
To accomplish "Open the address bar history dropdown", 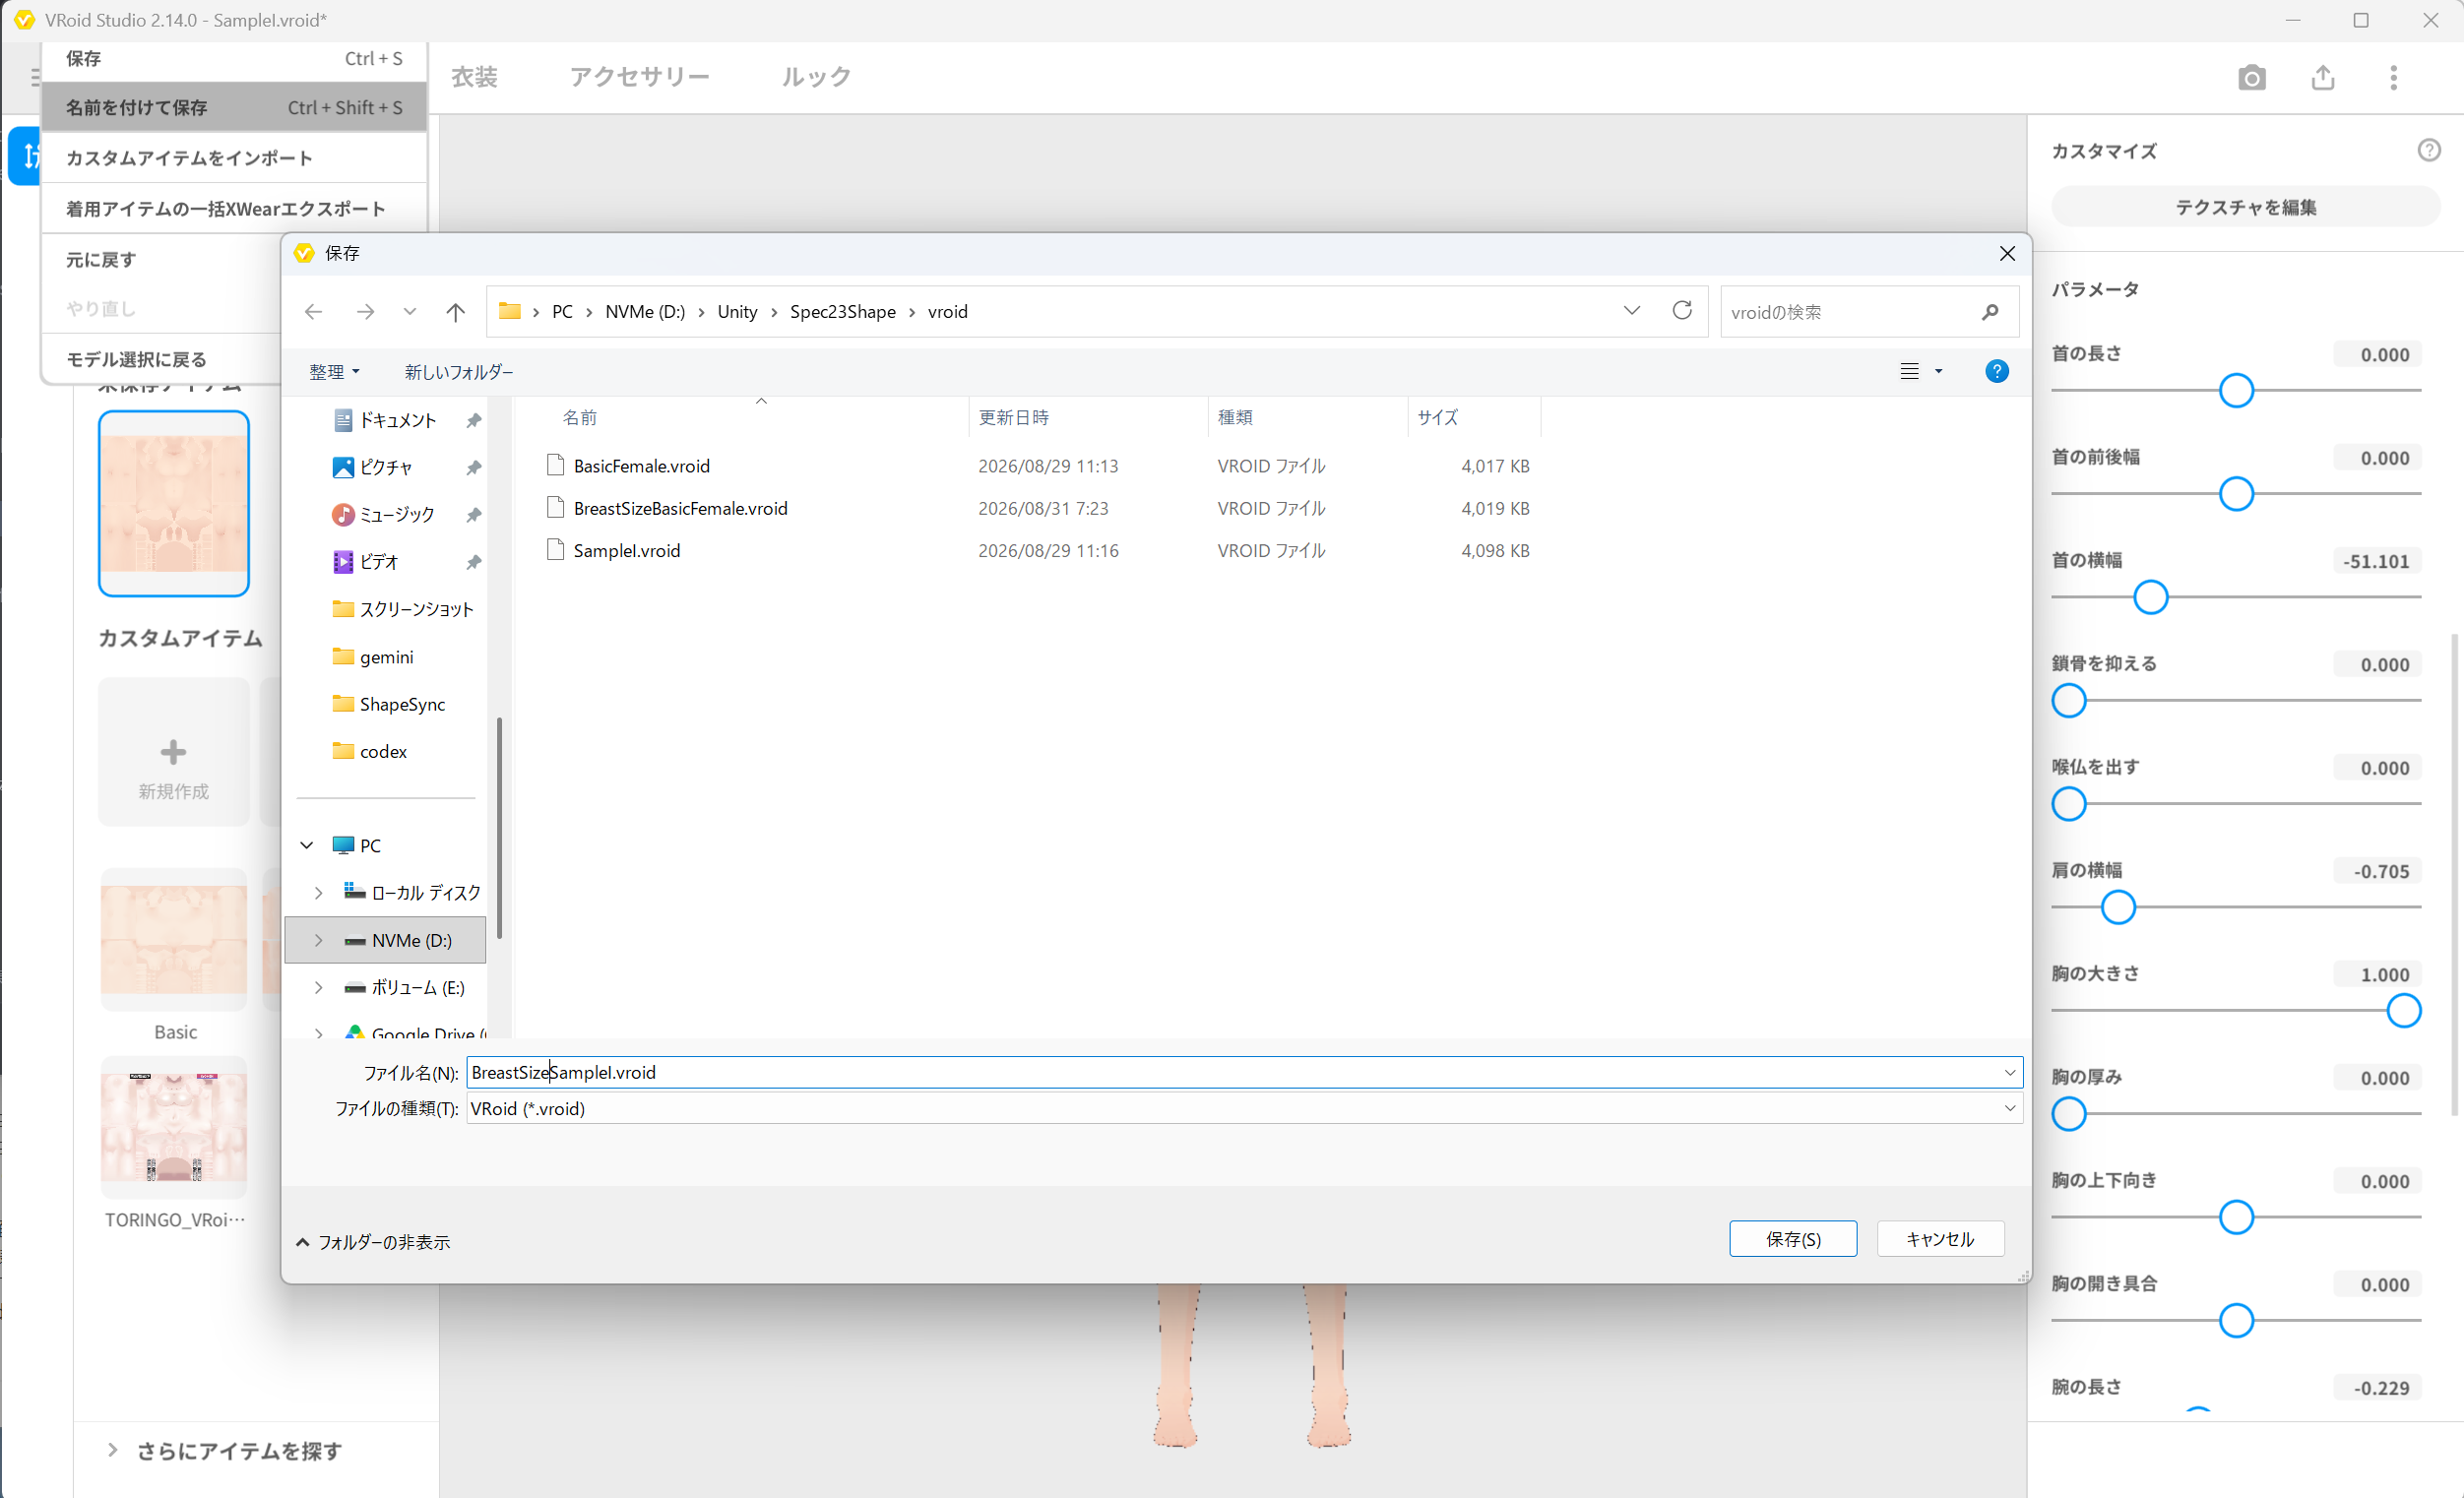I will [x=1631, y=311].
